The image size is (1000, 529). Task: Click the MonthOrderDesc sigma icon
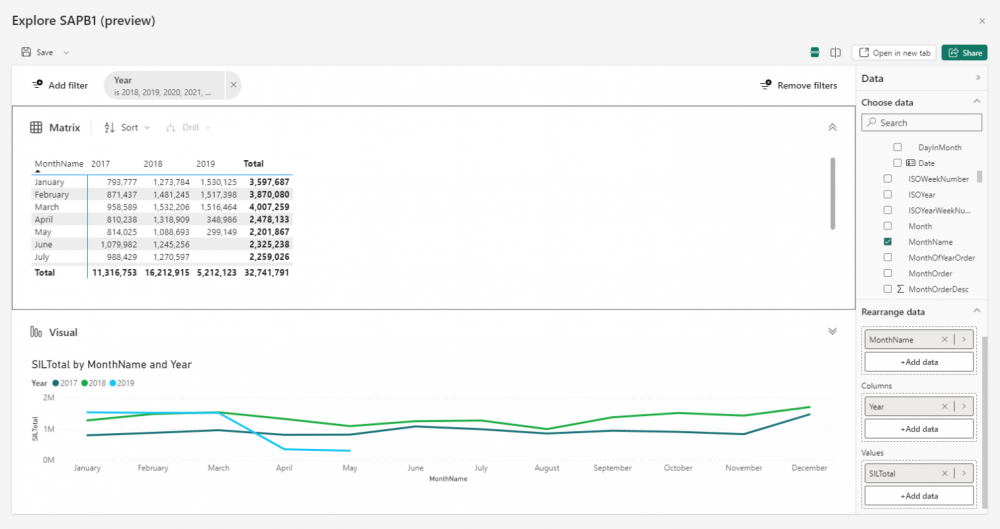pyautogui.click(x=900, y=289)
